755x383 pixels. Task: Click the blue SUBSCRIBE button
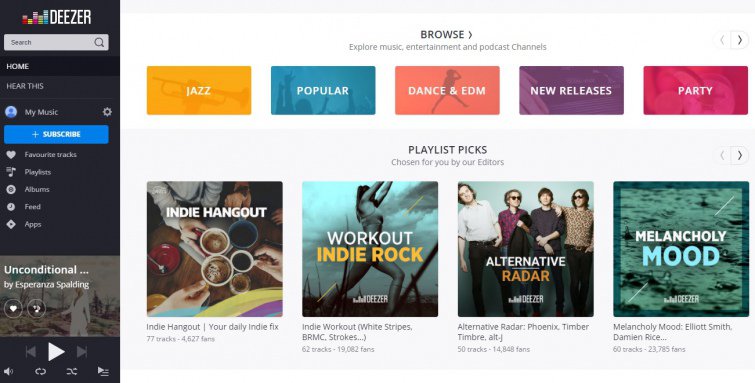(x=56, y=134)
